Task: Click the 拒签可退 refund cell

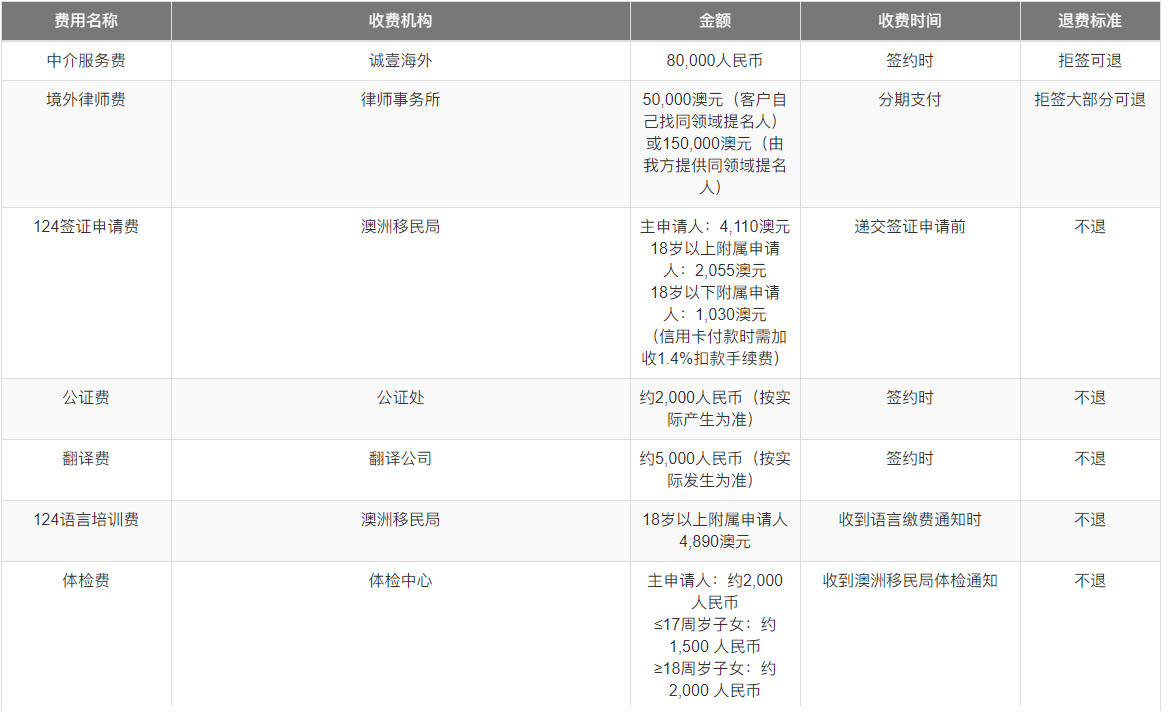Action: pyautogui.click(x=1090, y=60)
